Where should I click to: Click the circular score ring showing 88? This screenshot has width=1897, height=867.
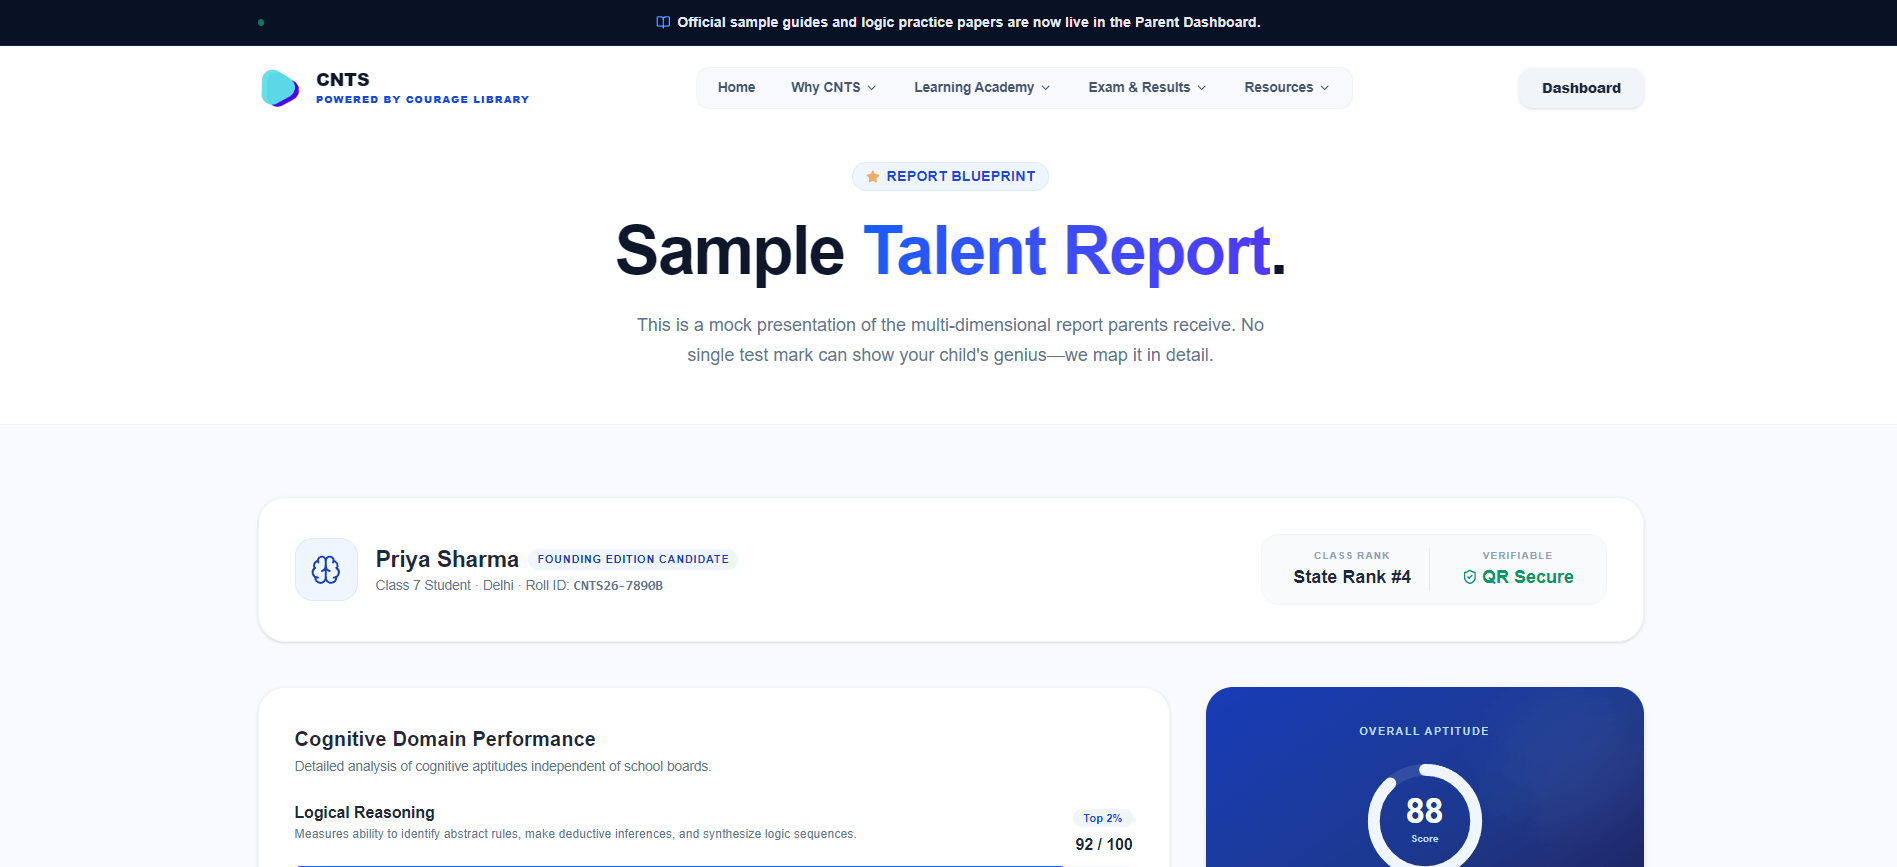[x=1424, y=816]
